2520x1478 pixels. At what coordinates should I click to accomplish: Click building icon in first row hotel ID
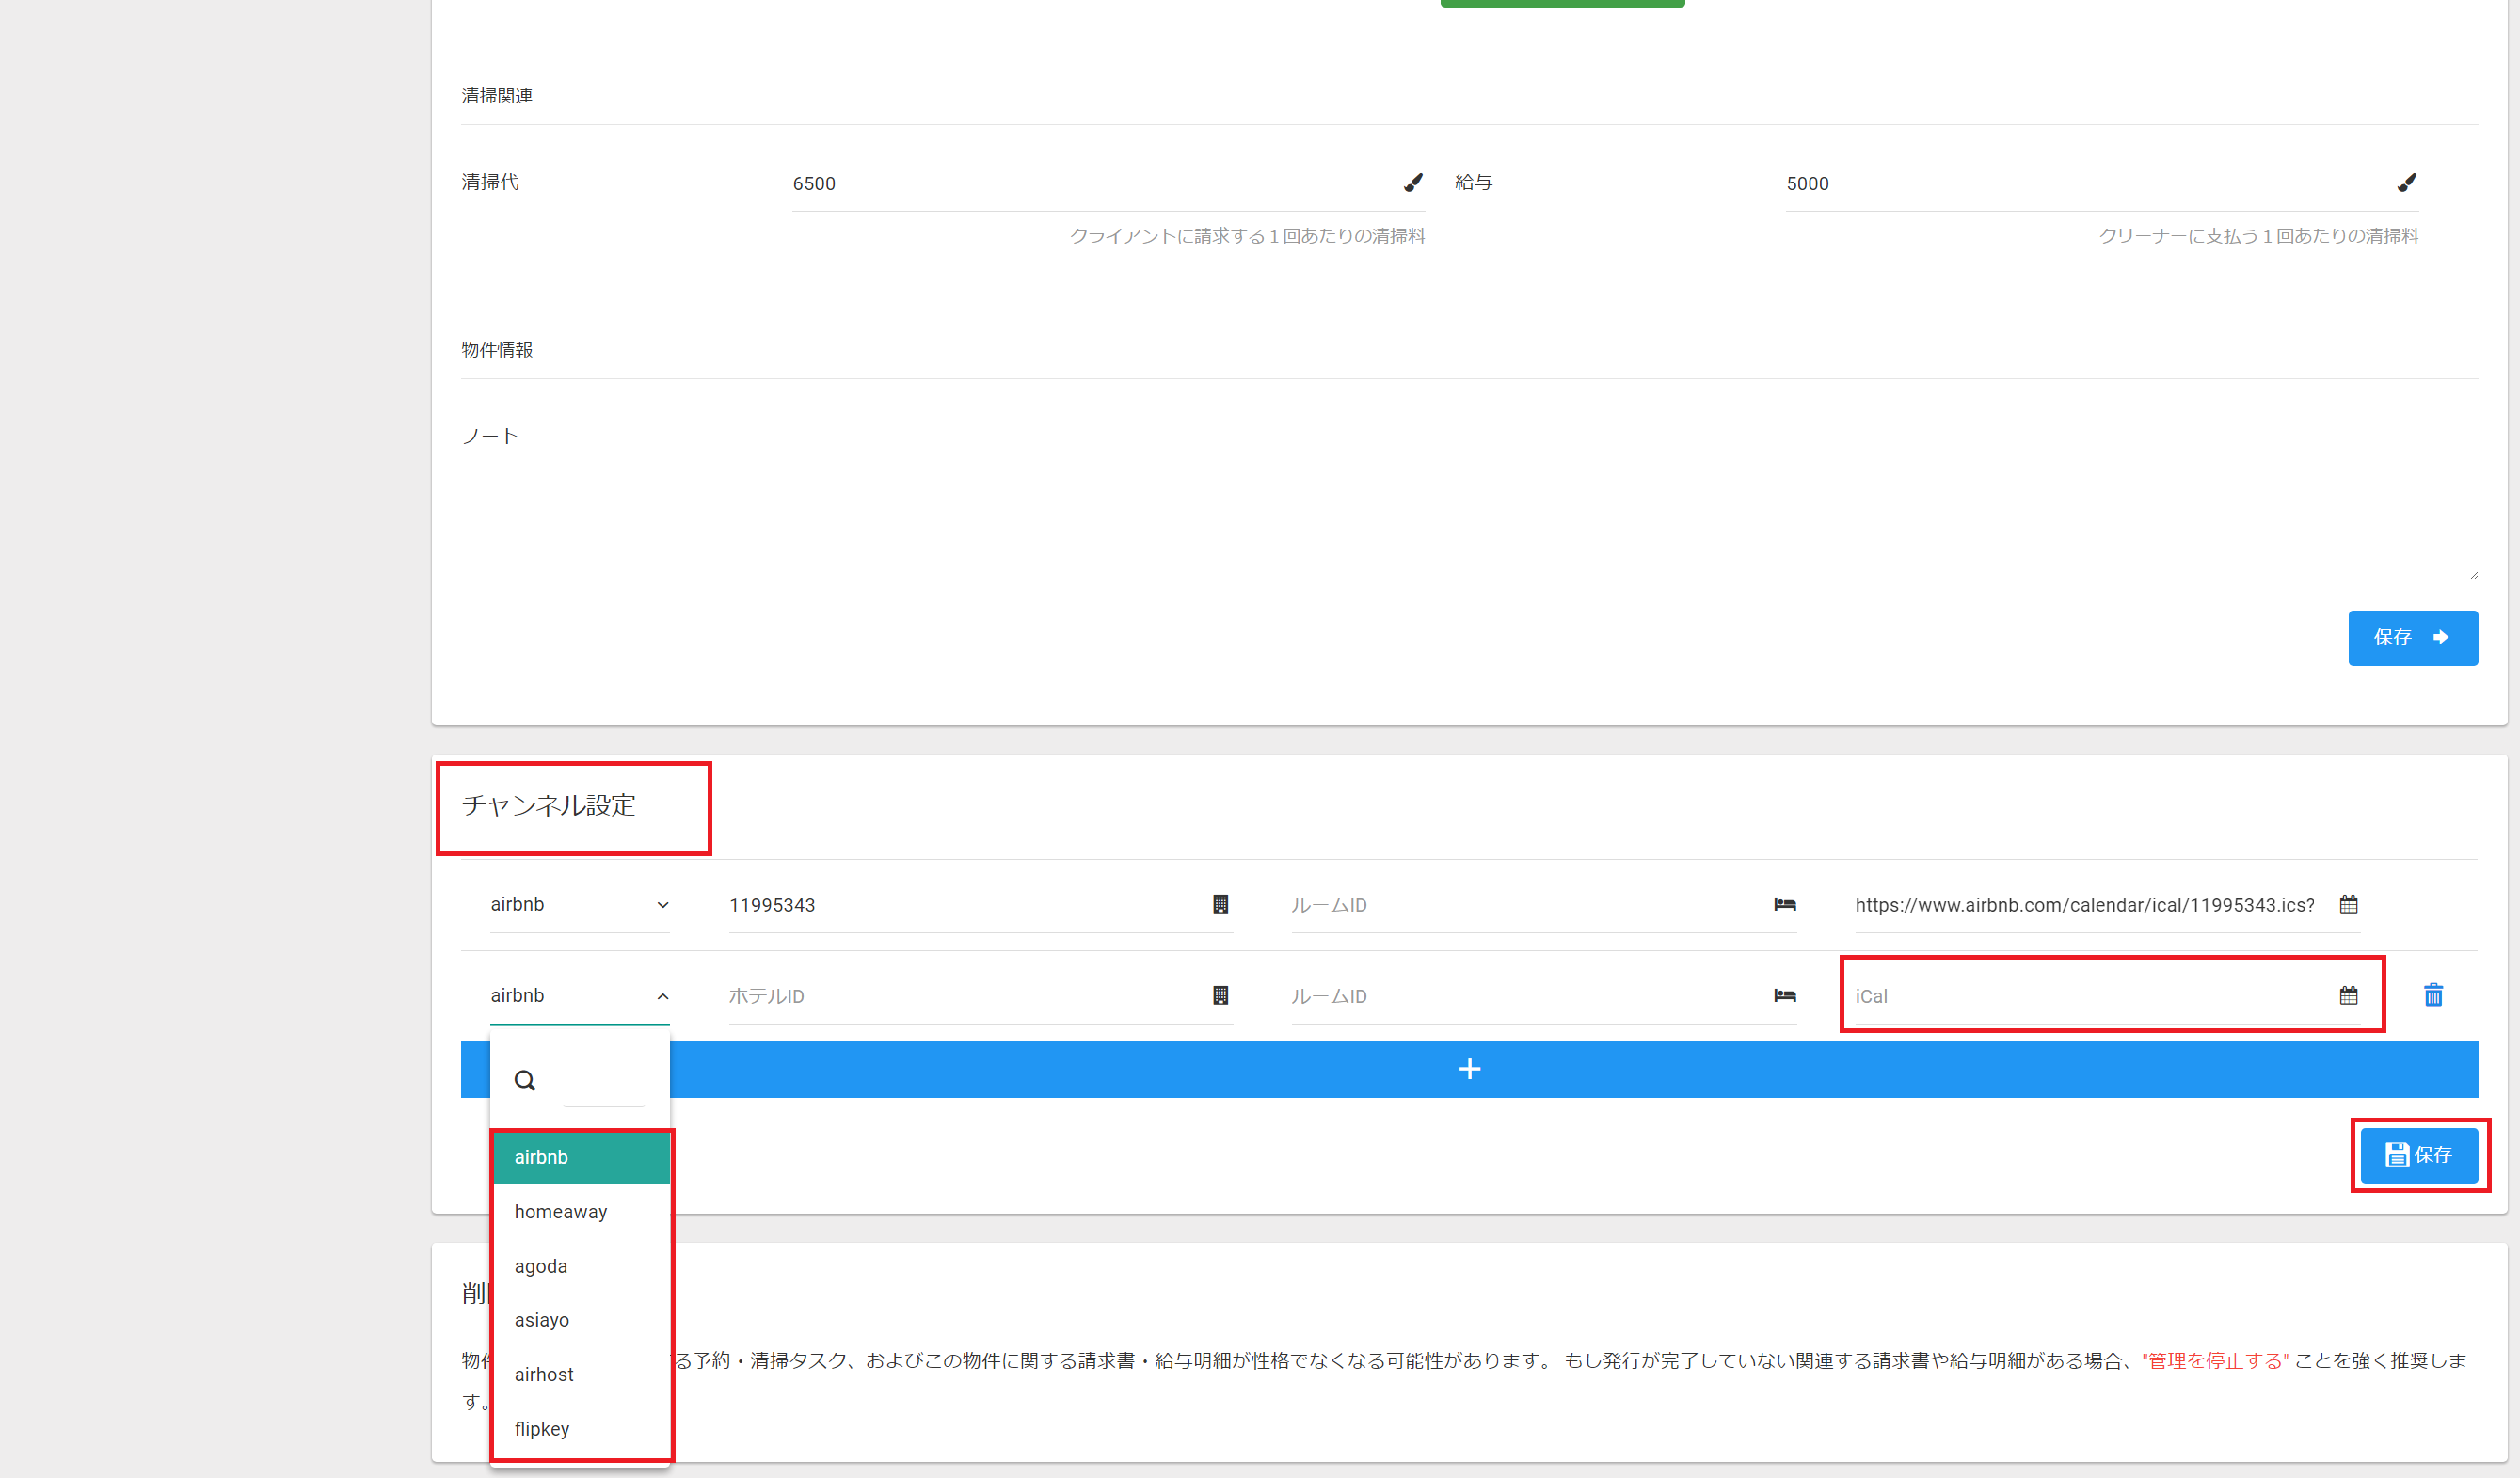tap(1220, 904)
